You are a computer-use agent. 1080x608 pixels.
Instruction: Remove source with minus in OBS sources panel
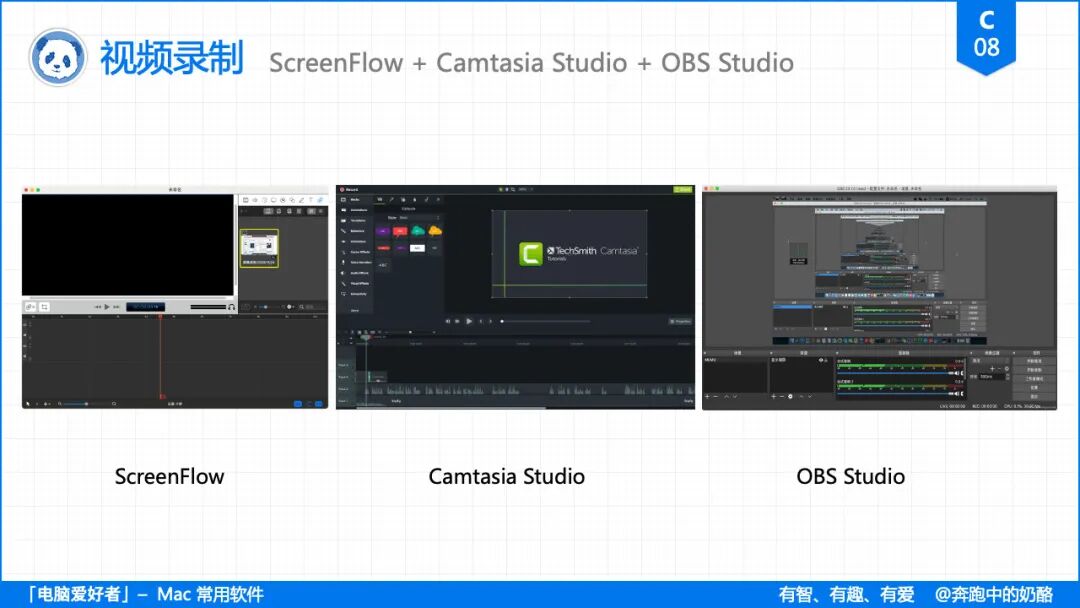[782, 397]
